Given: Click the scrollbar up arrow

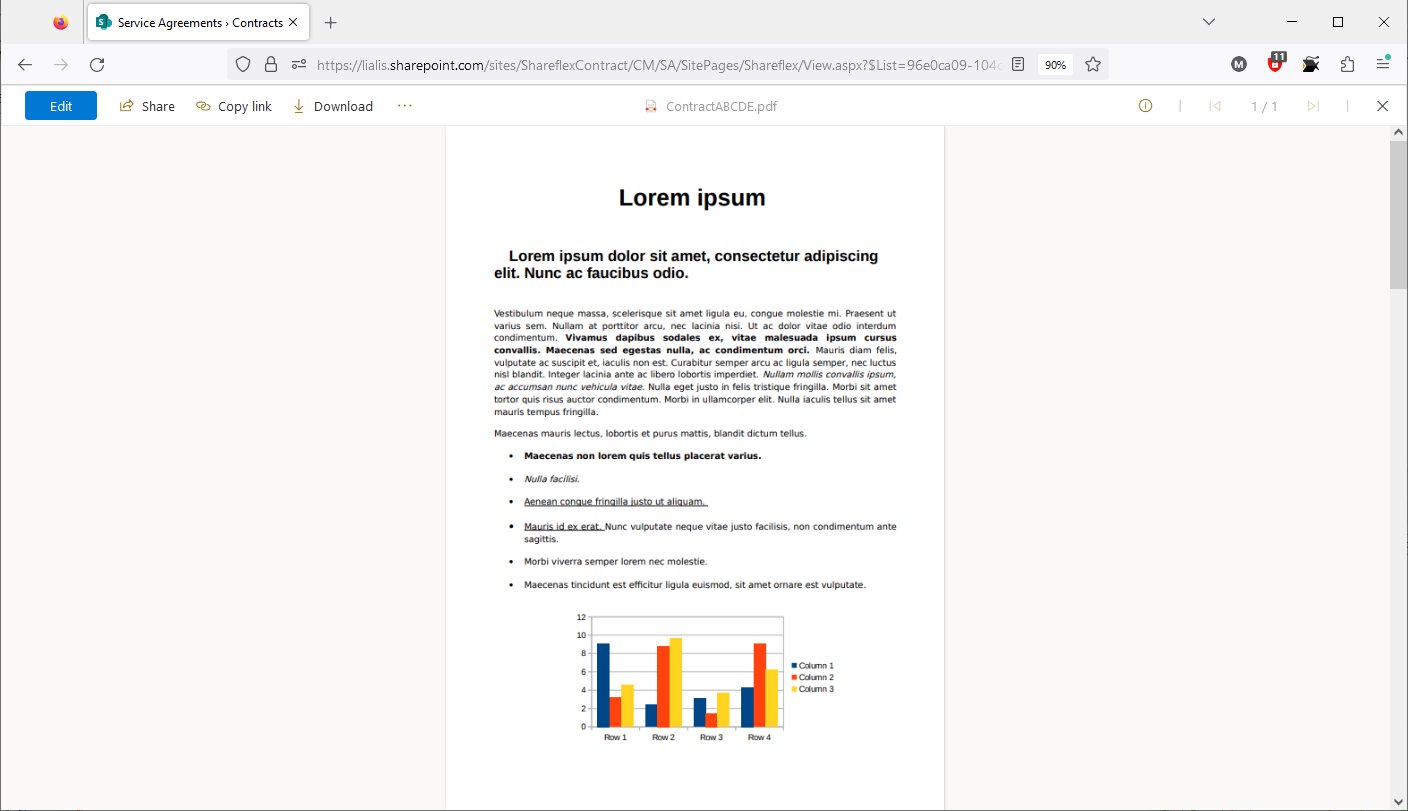Looking at the screenshot, I should point(1398,133).
